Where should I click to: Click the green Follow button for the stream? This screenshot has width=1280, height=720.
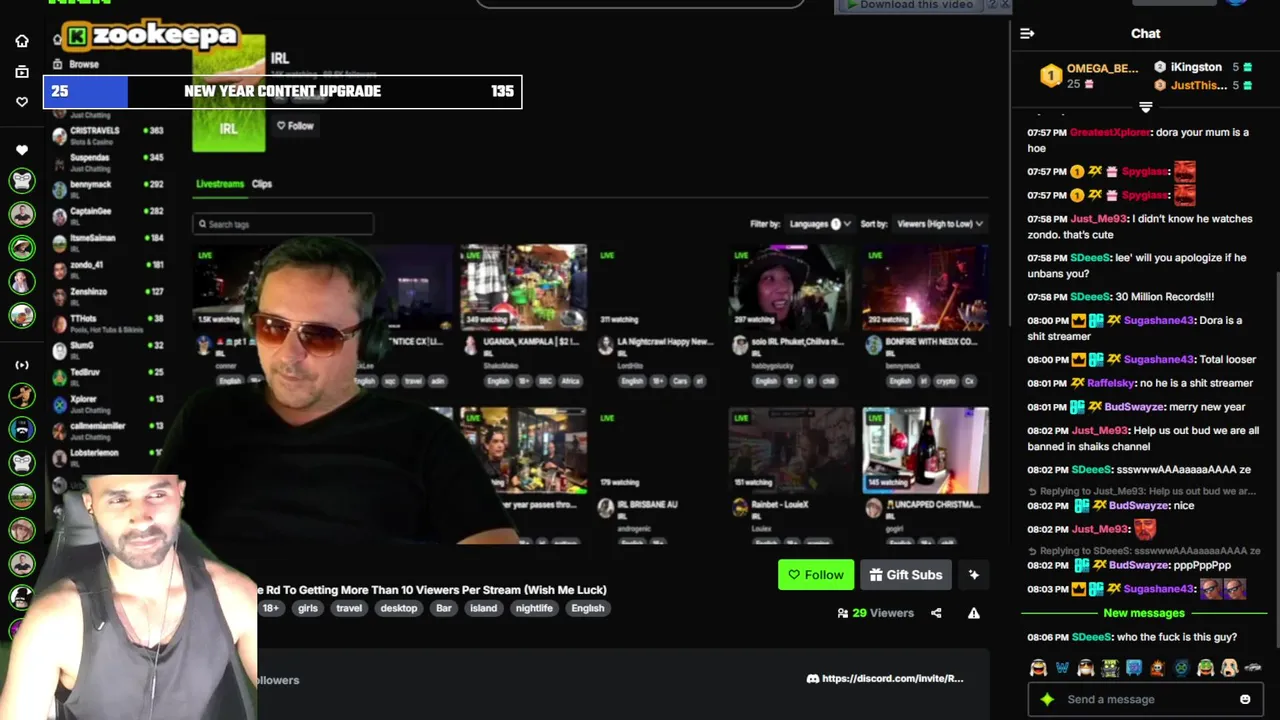click(816, 575)
